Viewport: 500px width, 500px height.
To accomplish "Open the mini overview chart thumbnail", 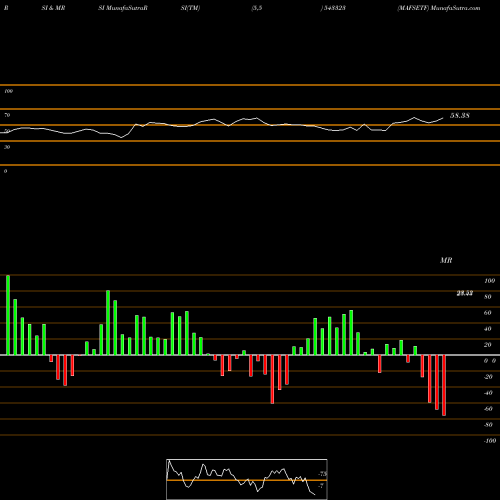I will 247,479.
